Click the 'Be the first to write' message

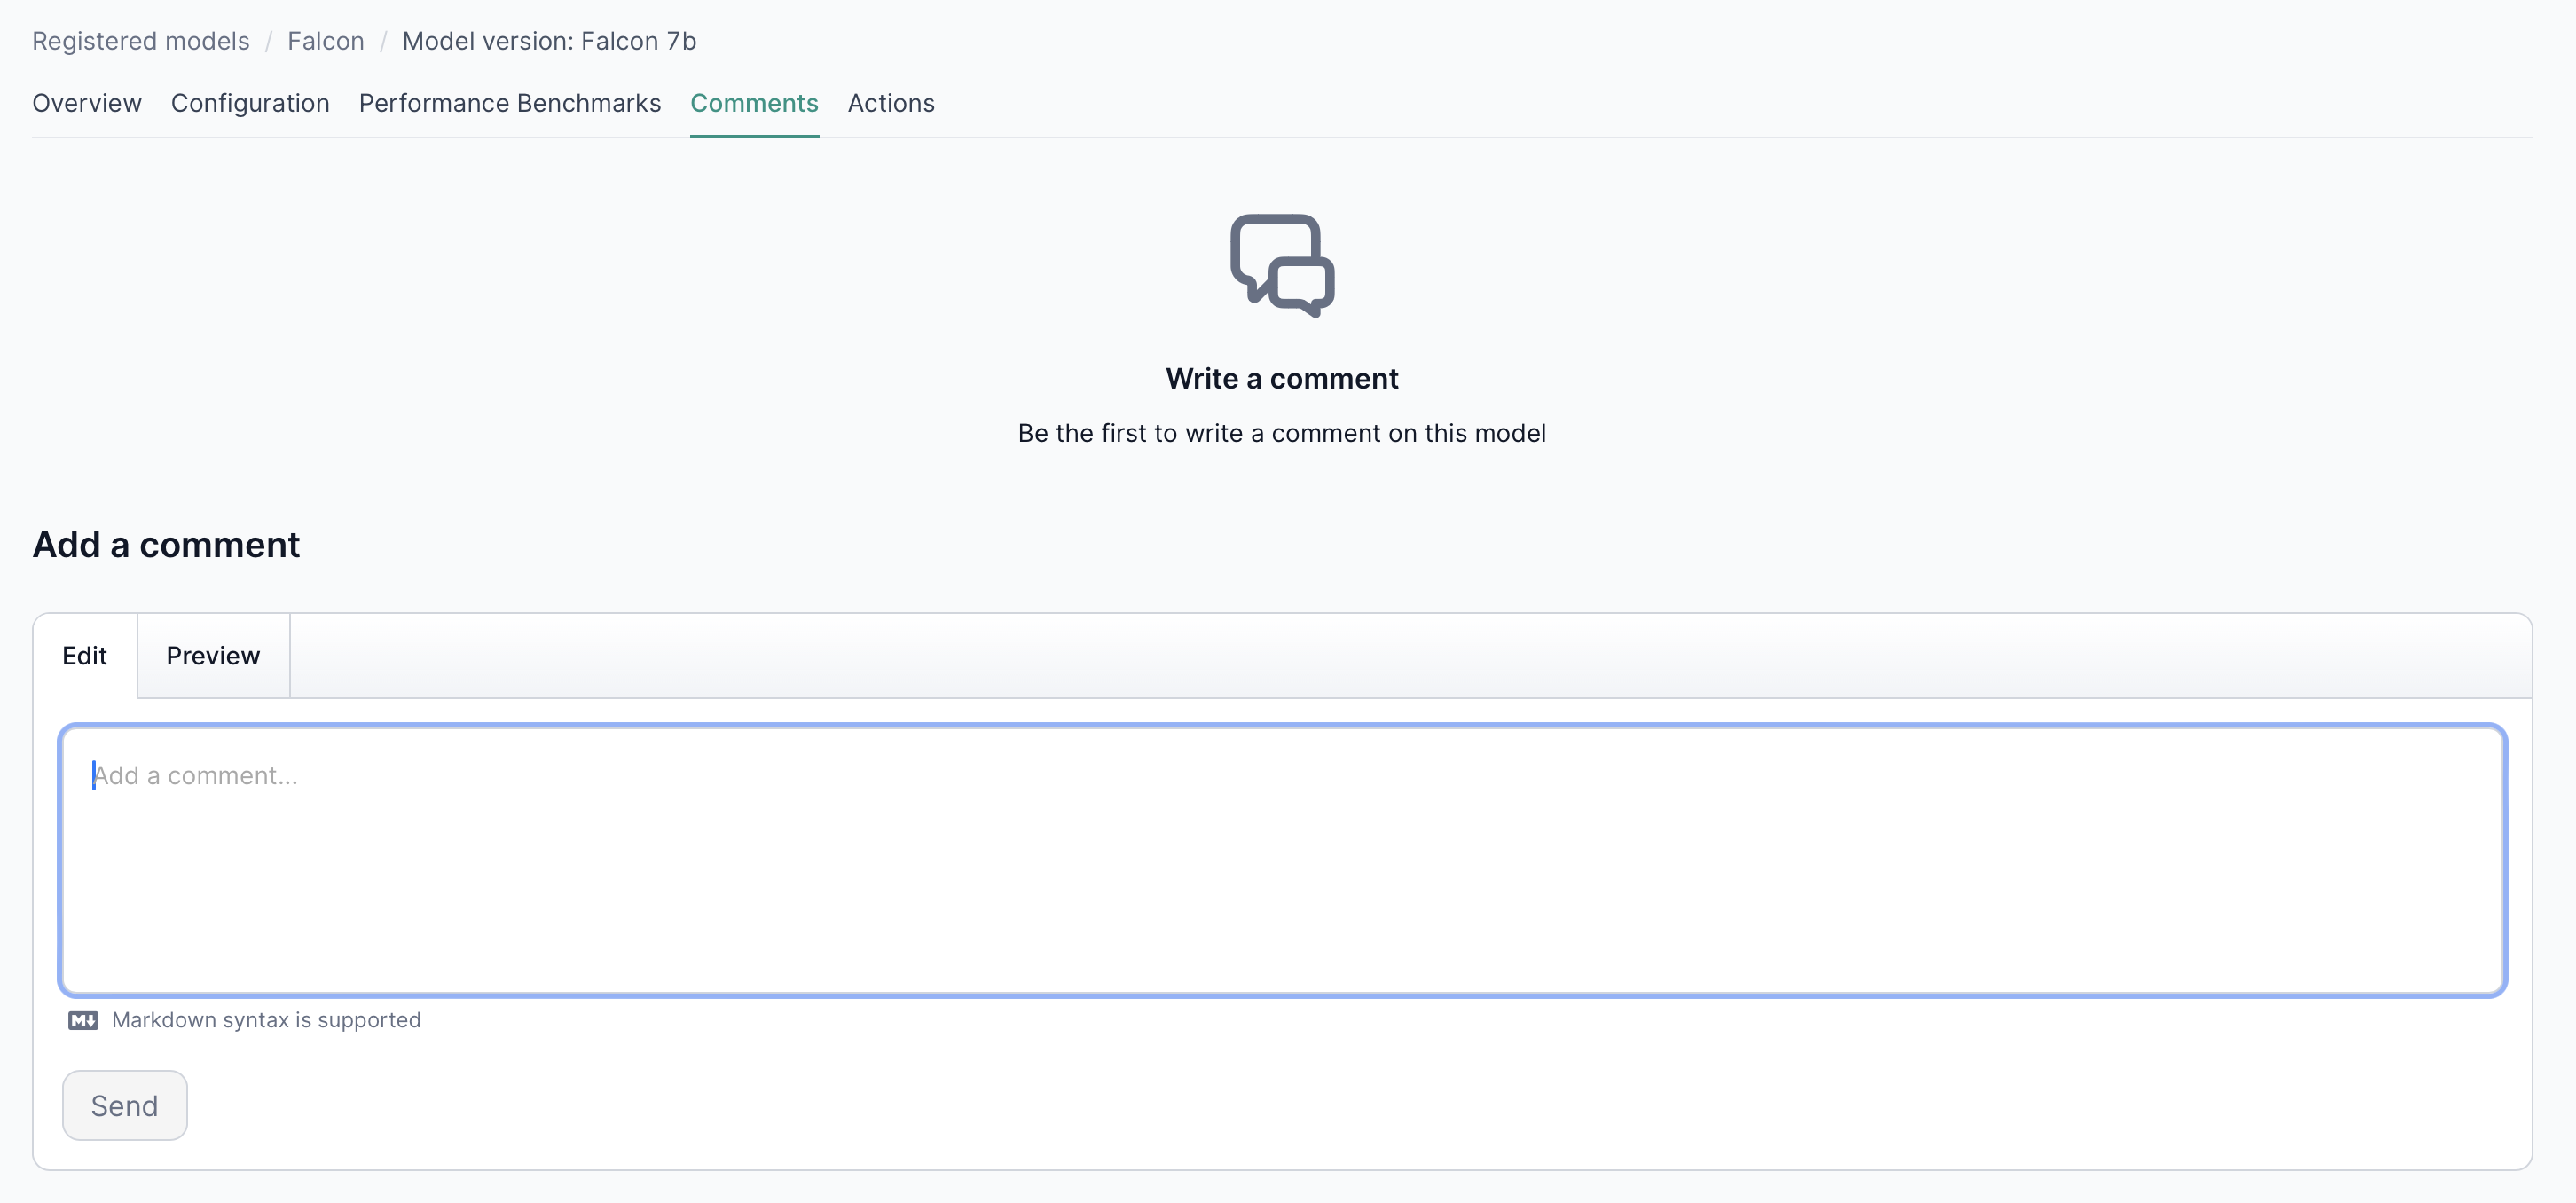[1282, 433]
